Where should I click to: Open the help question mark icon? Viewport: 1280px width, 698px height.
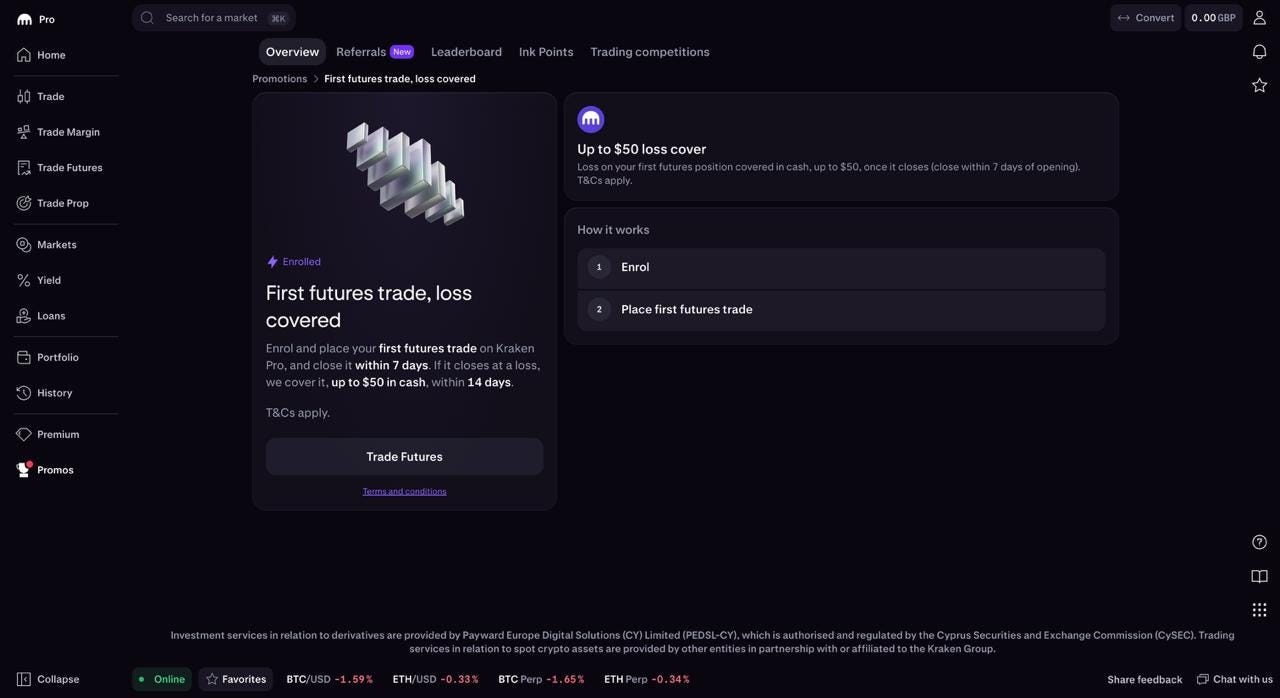[1259, 542]
